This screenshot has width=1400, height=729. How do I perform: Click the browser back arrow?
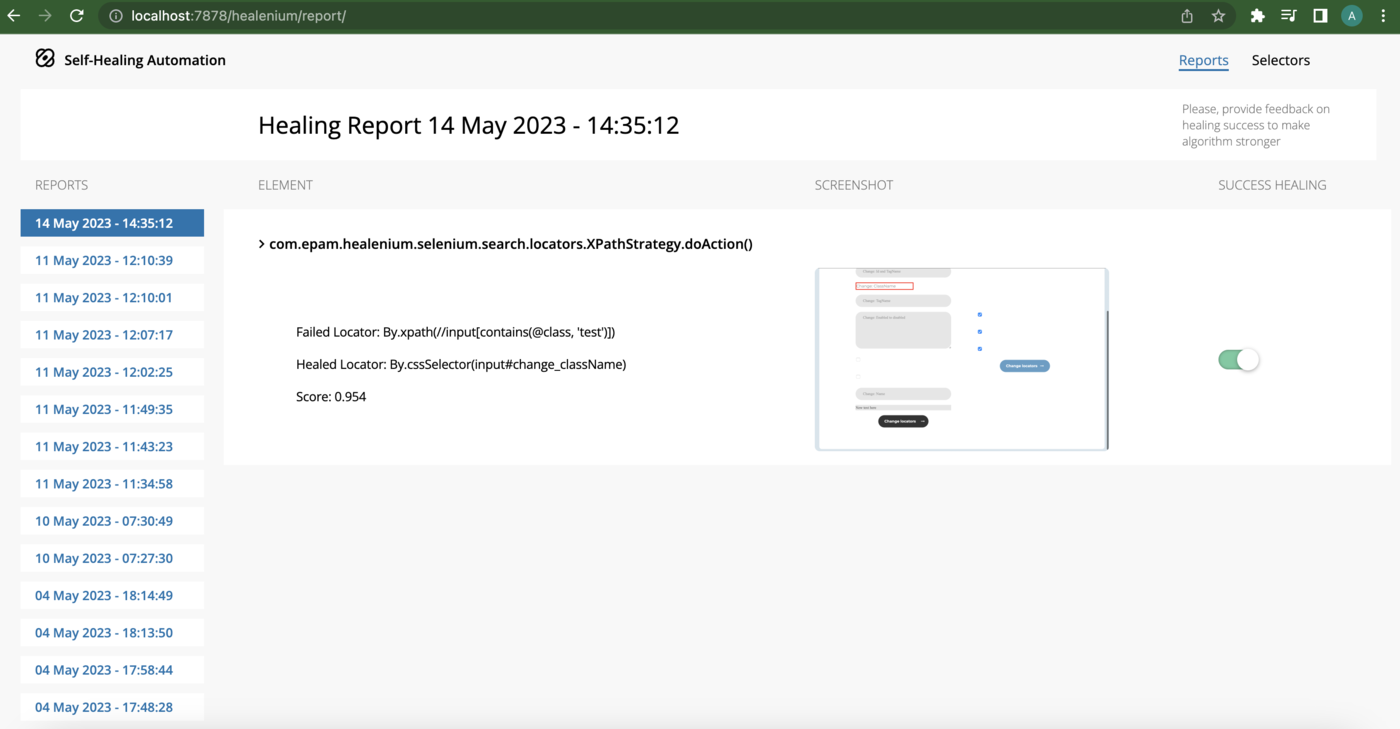coord(13,15)
